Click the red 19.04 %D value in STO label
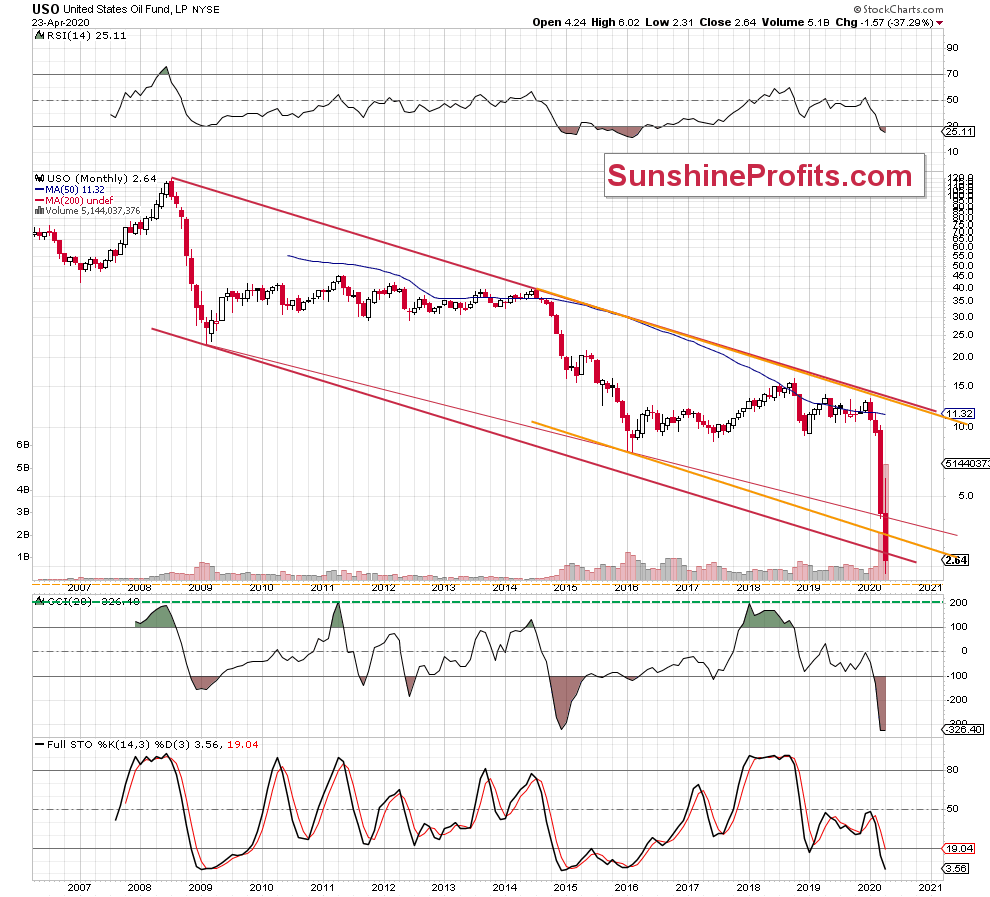990x897 pixels. coord(242,745)
